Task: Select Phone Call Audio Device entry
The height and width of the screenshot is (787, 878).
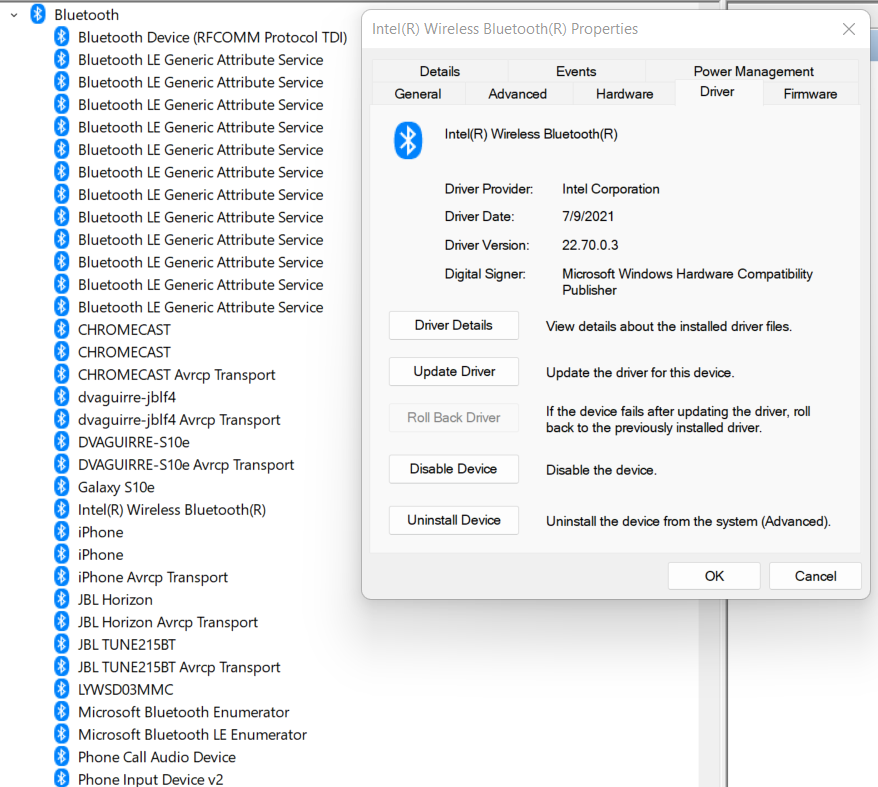Action: 156,757
